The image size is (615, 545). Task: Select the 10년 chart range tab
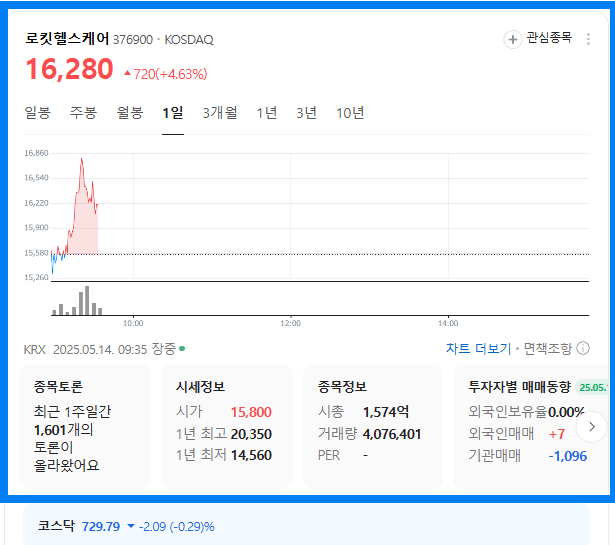coord(350,113)
